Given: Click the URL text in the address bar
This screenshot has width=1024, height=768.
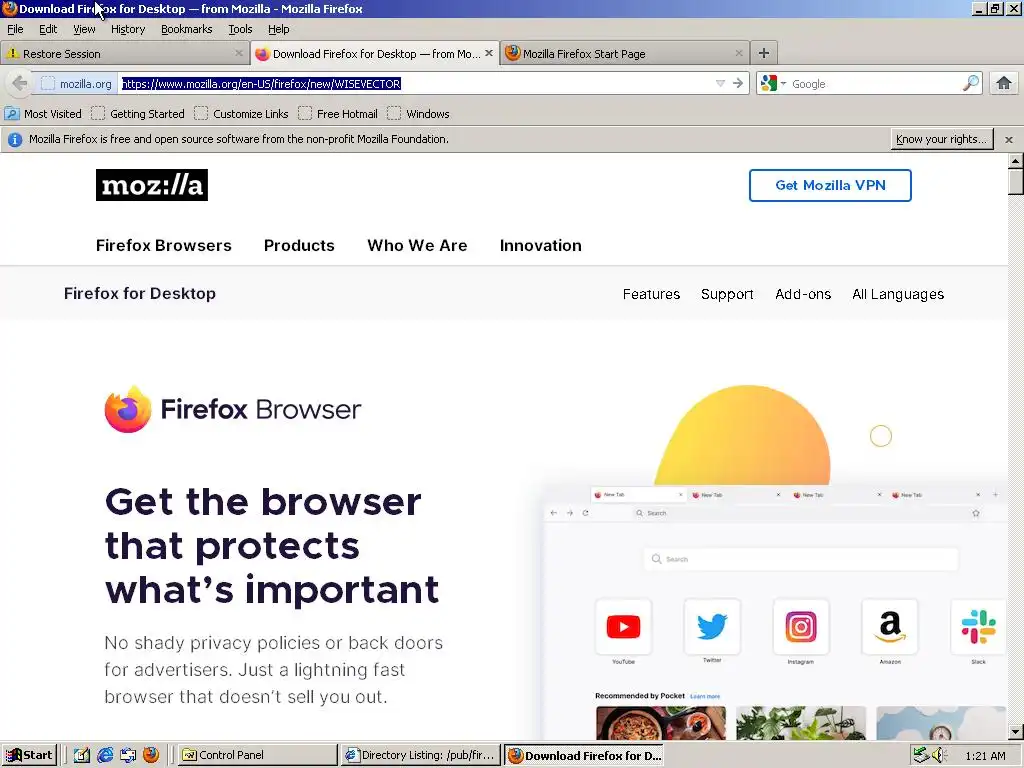Looking at the screenshot, I should click(x=261, y=84).
